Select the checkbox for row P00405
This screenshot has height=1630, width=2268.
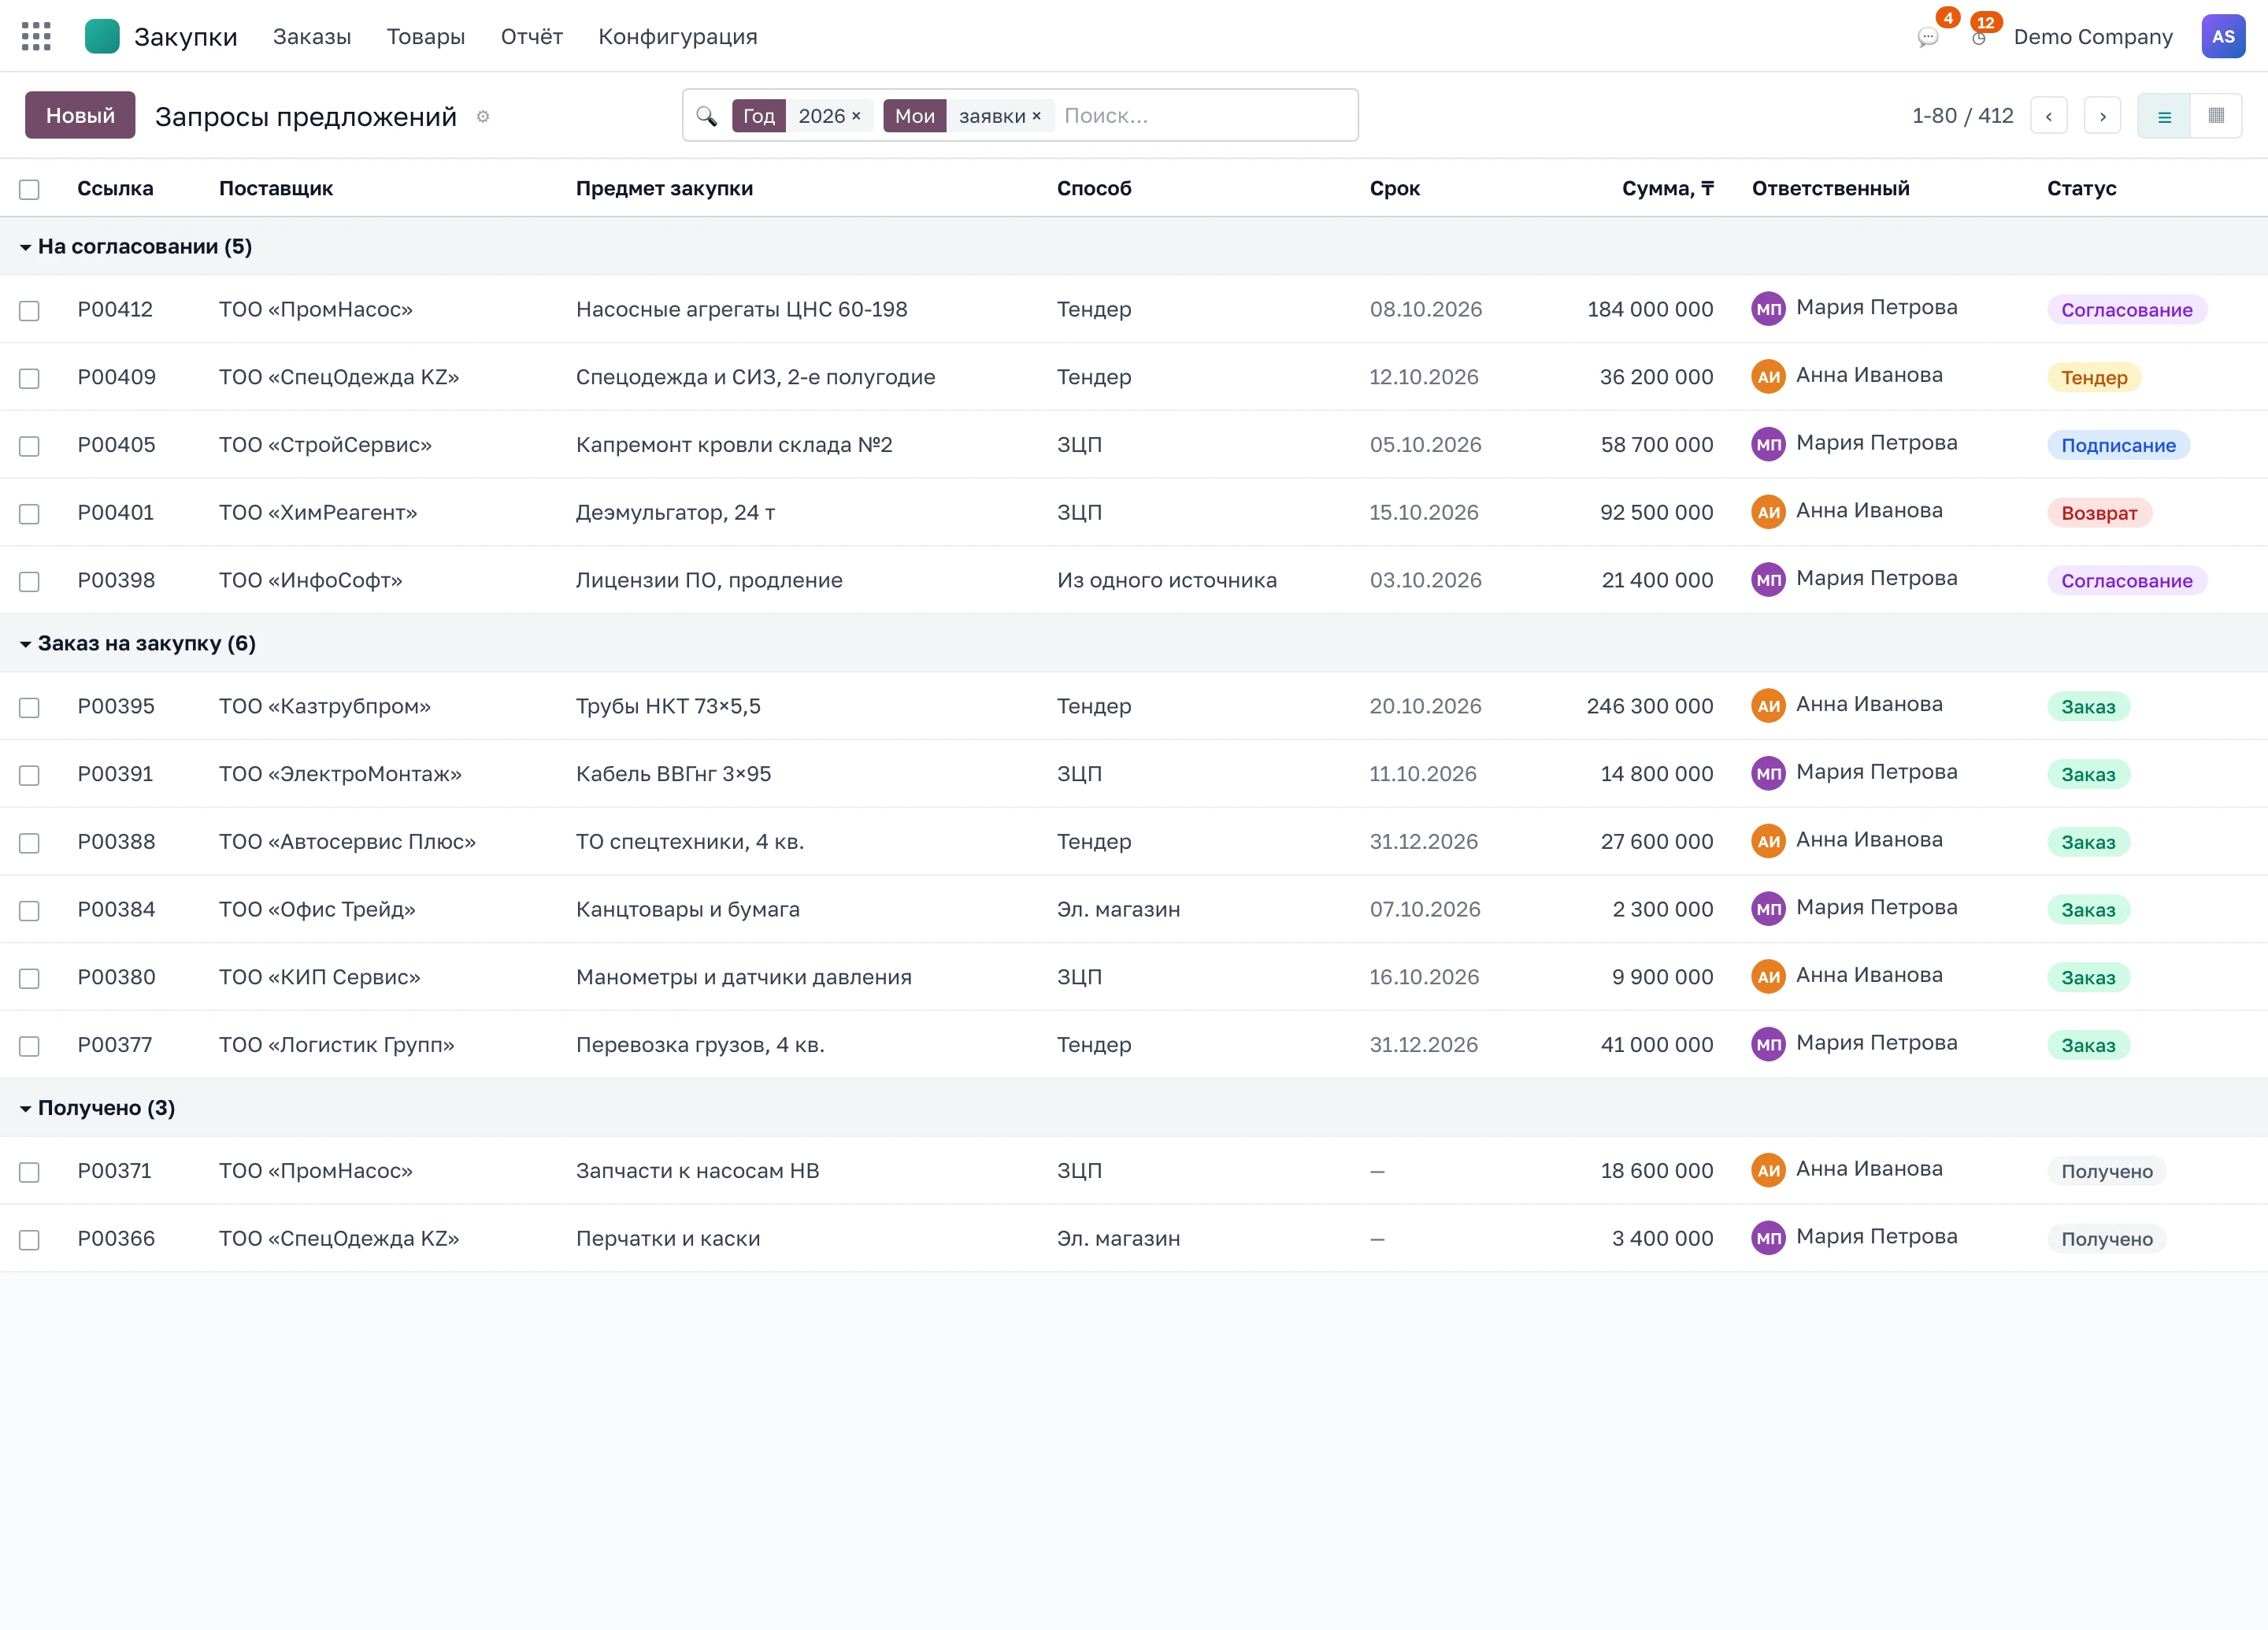[29, 446]
